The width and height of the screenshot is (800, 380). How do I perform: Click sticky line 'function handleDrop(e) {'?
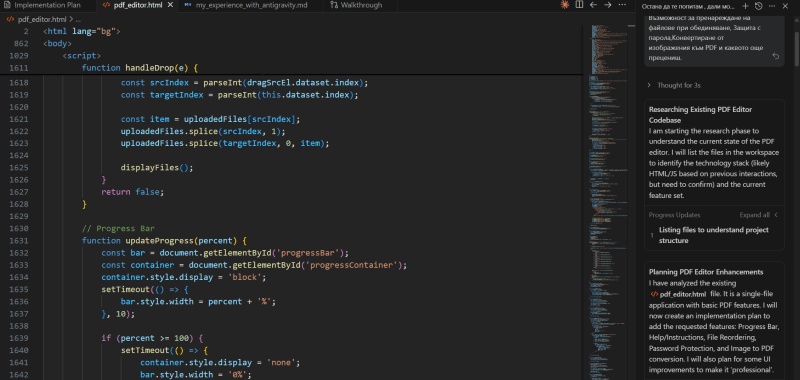pyautogui.click(x=140, y=68)
